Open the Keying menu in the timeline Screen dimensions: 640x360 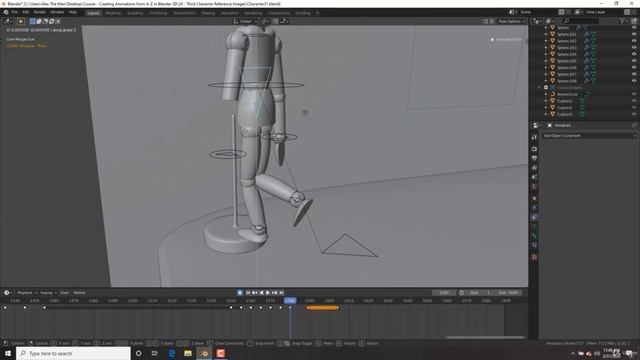click(x=48, y=293)
